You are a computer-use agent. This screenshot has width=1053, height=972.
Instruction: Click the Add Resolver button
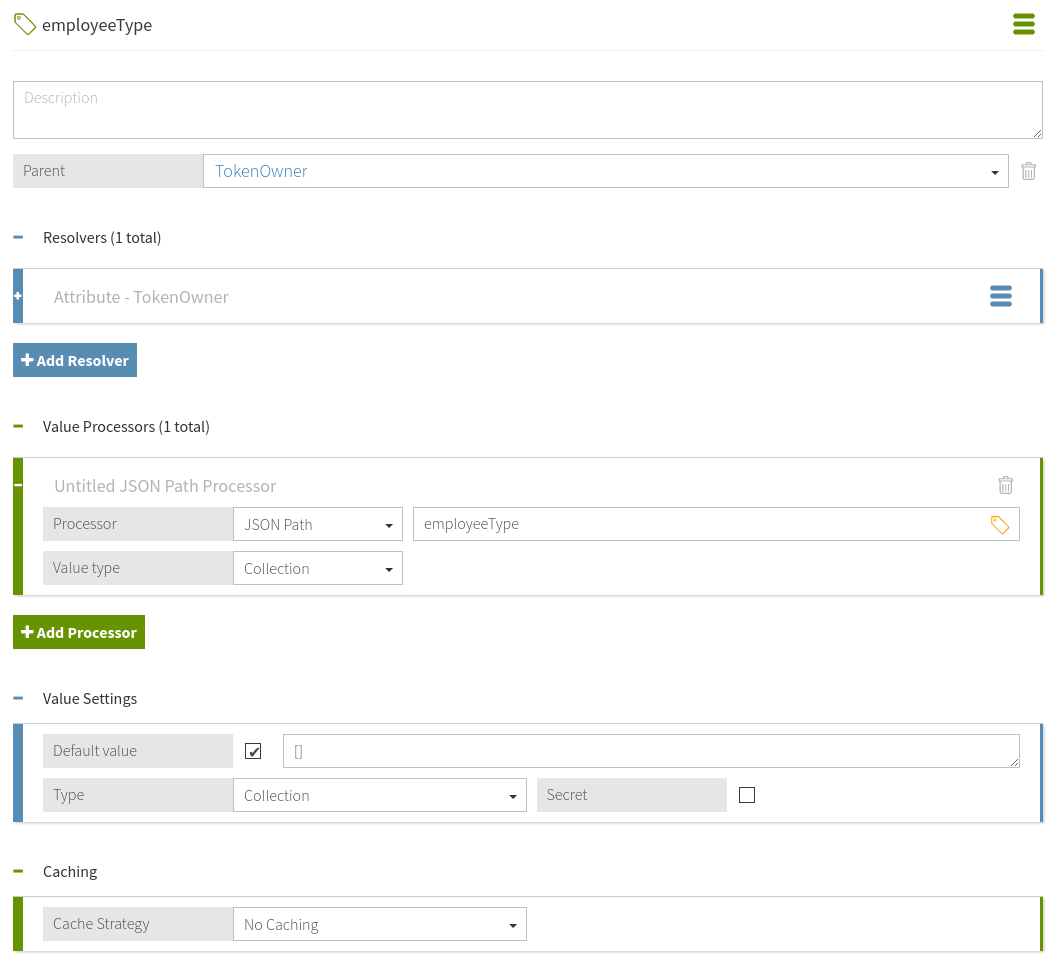click(75, 360)
